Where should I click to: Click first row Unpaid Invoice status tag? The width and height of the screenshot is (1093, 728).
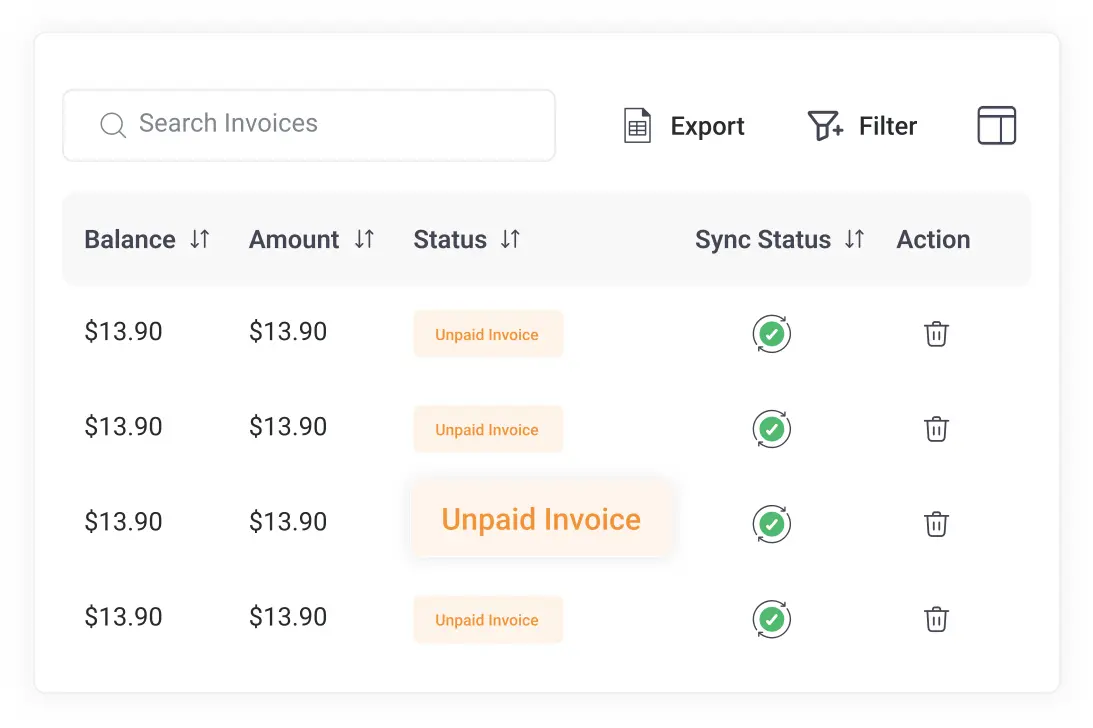487,334
